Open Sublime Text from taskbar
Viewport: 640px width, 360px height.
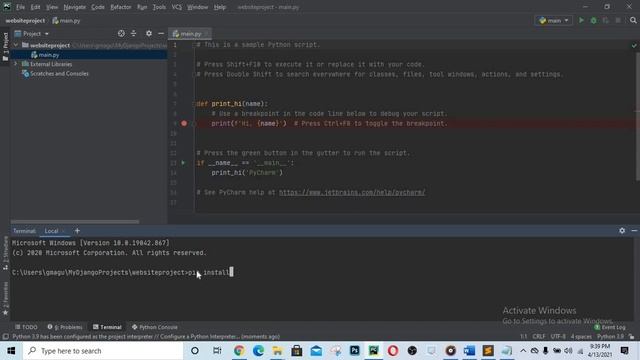488,351
